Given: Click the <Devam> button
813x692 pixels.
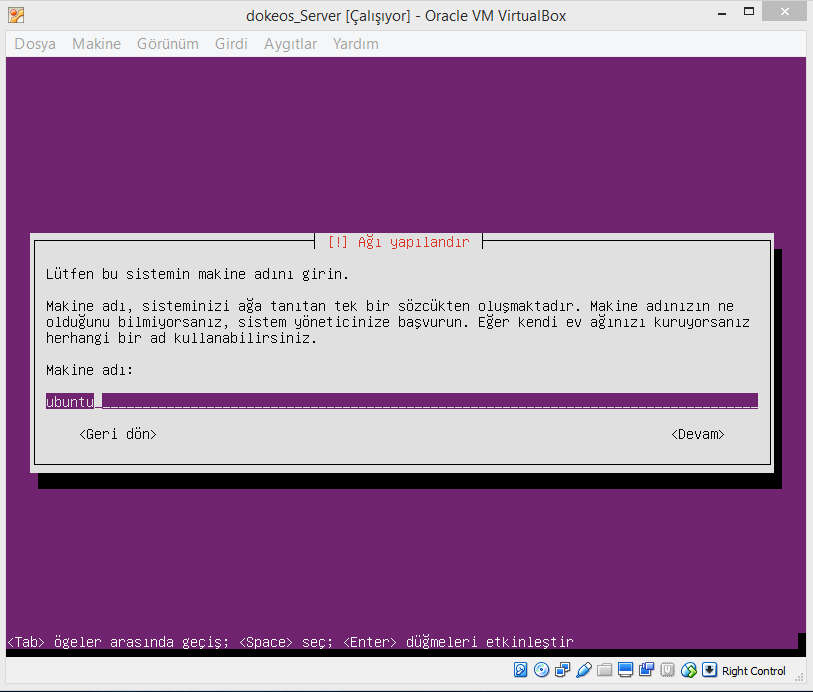Looking at the screenshot, I should point(698,434).
